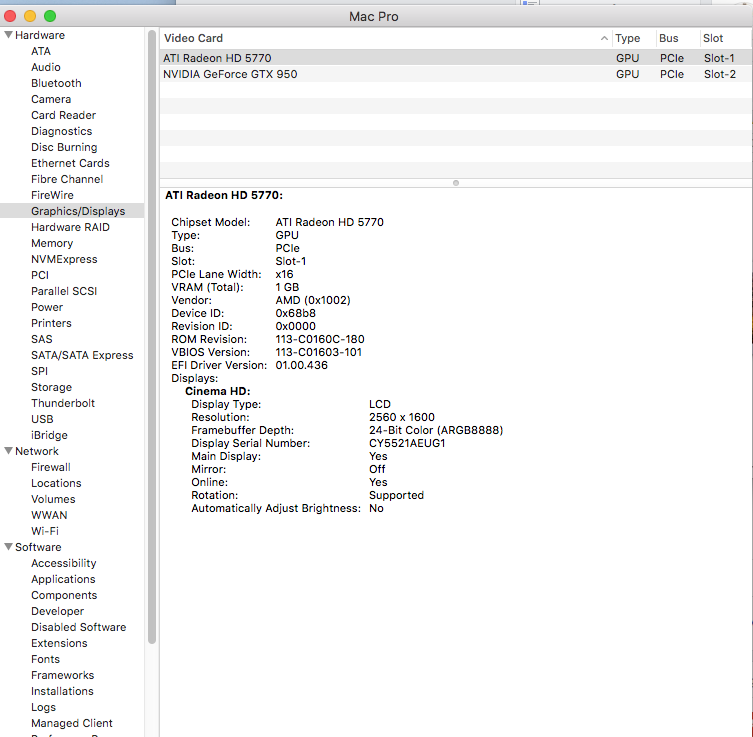Open Disc Burning section
The height and width of the screenshot is (737, 753).
pos(64,147)
